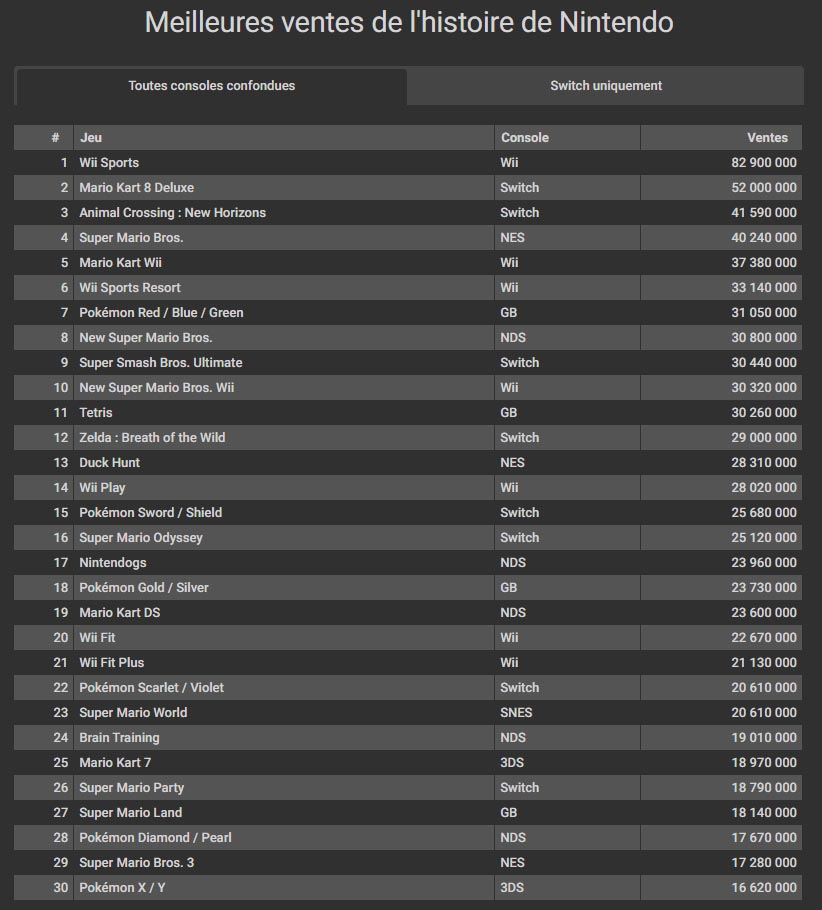Select 'Super Mario Bros. 3' entry
Viewport: 822px width, 910px height.
136,861
